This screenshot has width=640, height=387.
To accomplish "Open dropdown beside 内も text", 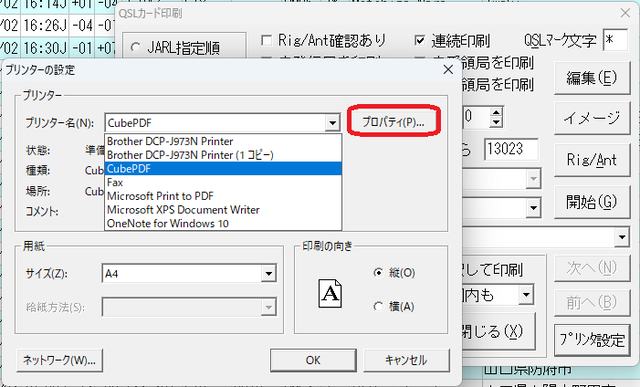I will click(526, 294).
